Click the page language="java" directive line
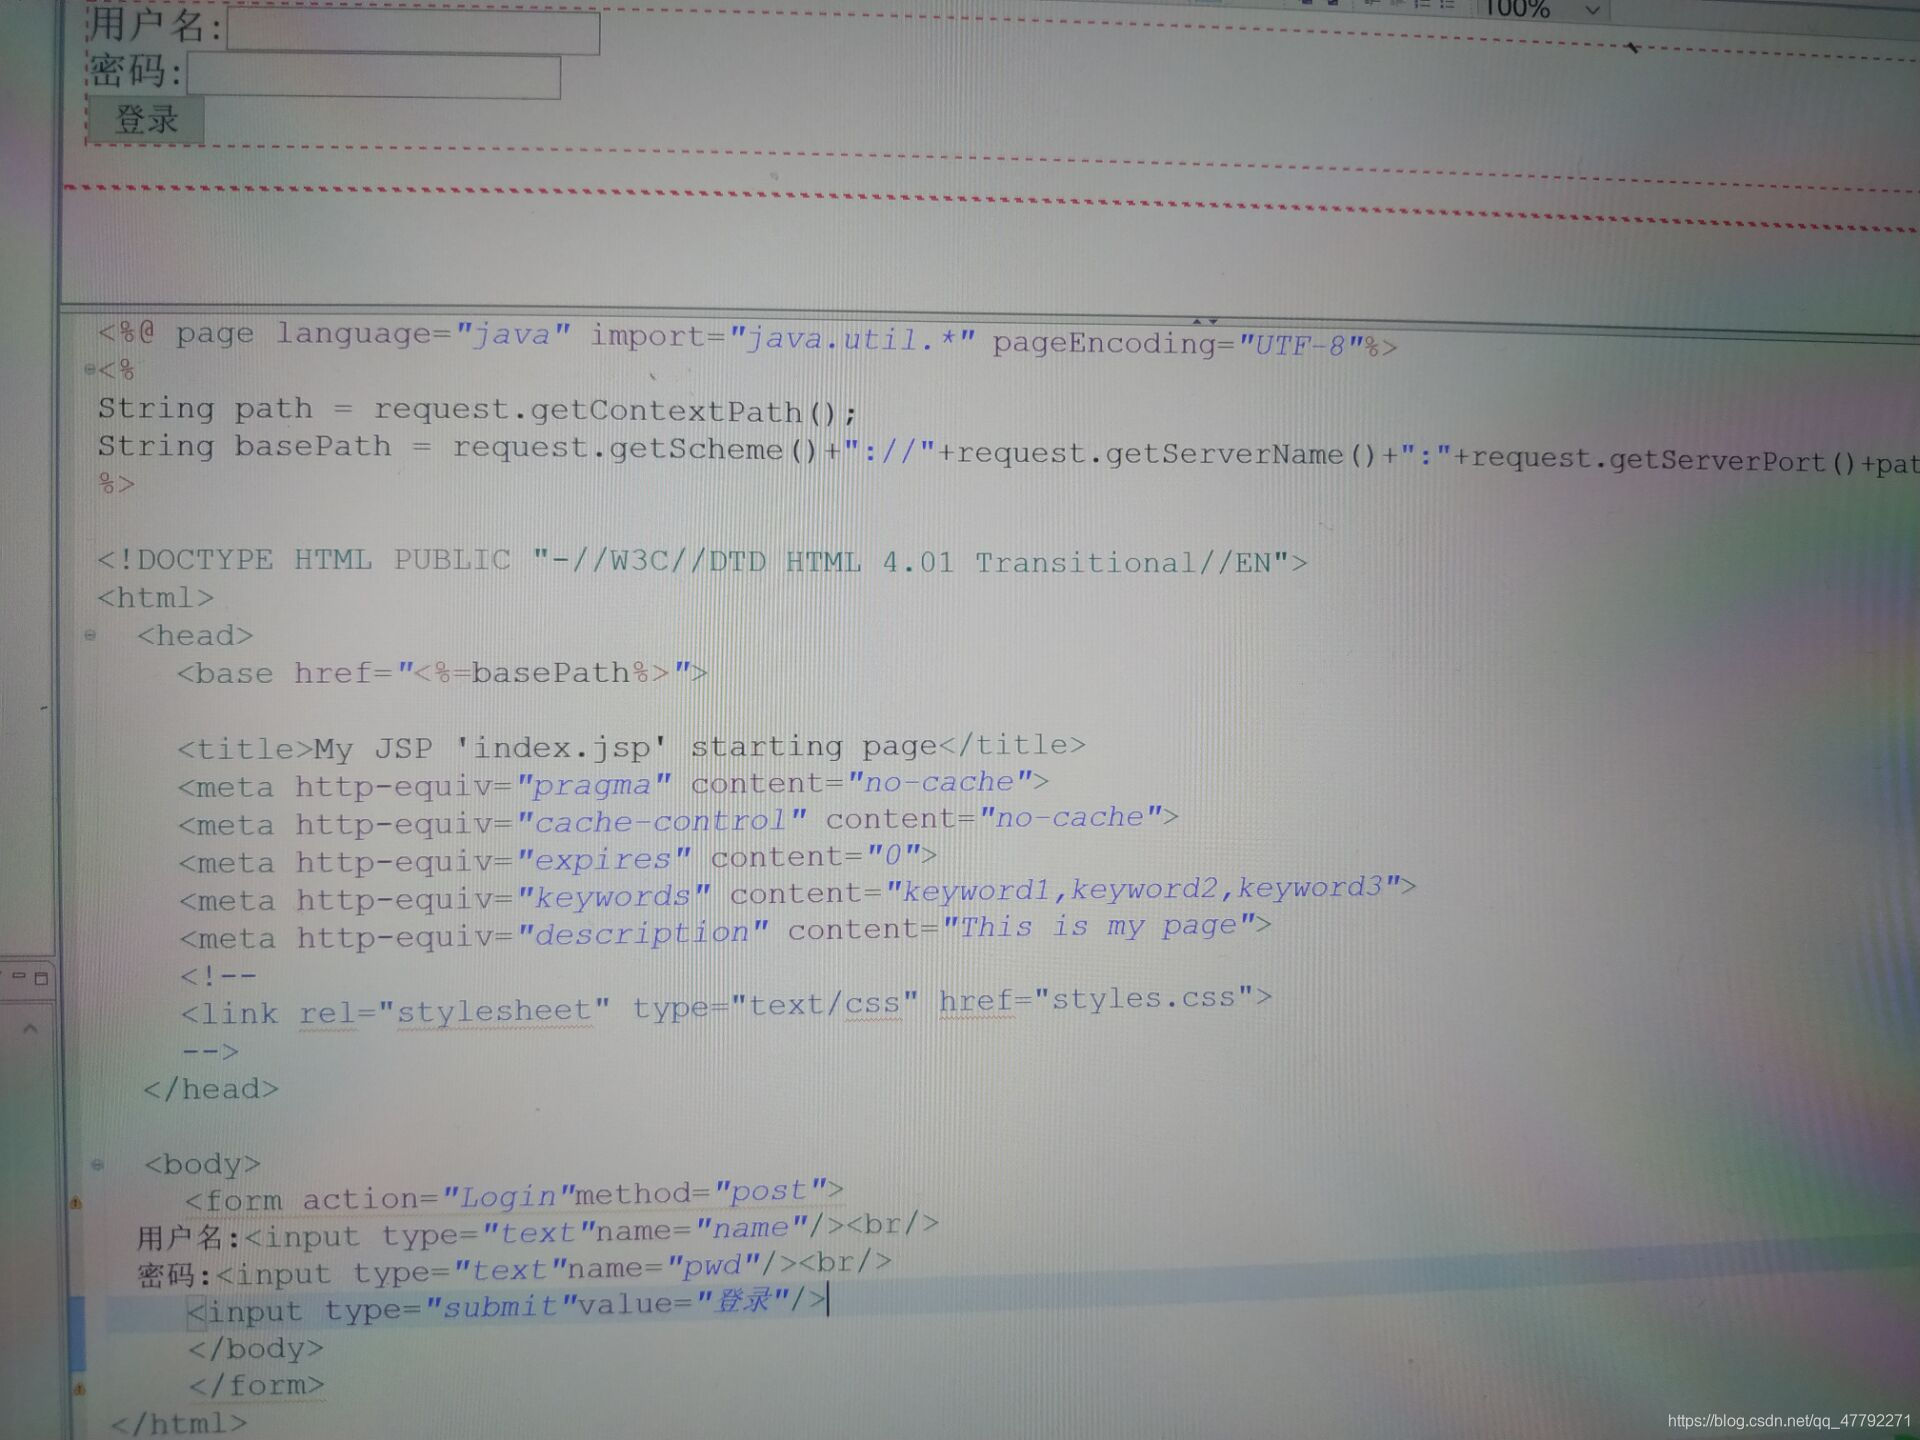1920x1440 pixels. [x=747, y=339]
